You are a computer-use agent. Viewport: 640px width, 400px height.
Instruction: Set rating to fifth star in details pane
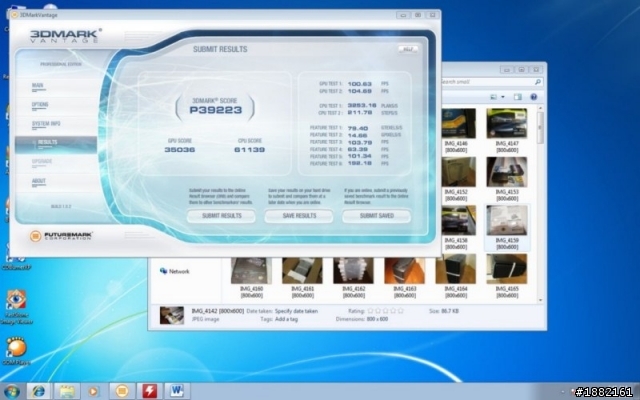(x=400, y=311)
